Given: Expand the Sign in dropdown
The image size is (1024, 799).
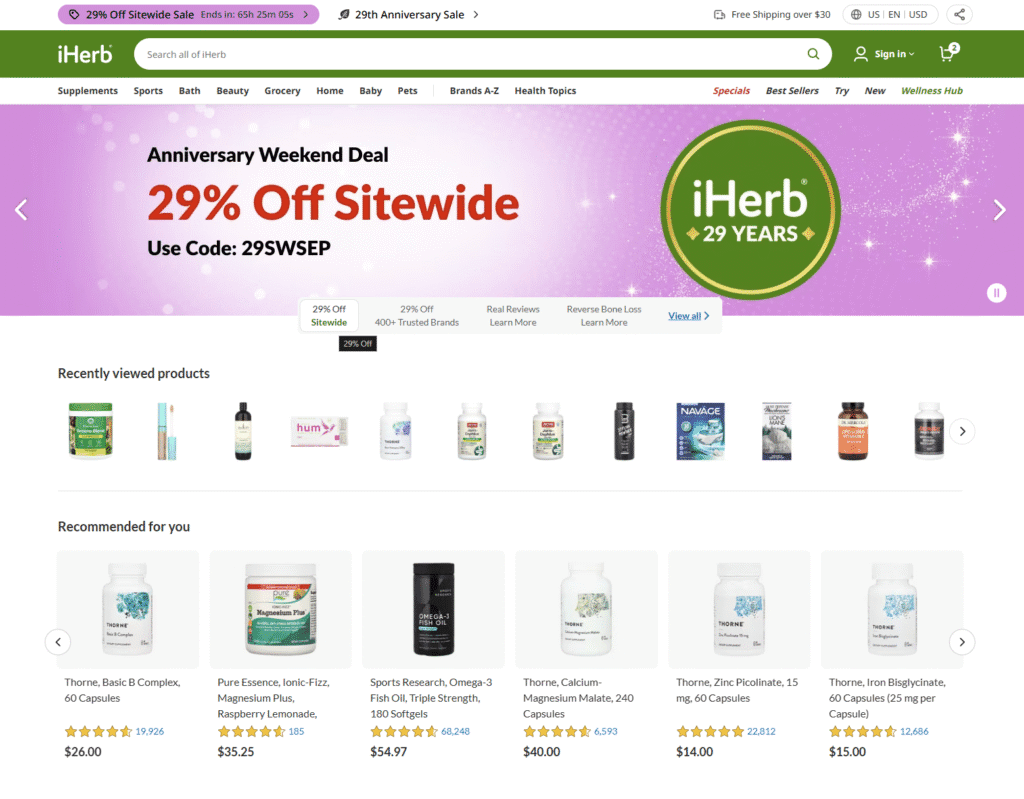Looking at the screenshot, I should (x=884, y=54).
